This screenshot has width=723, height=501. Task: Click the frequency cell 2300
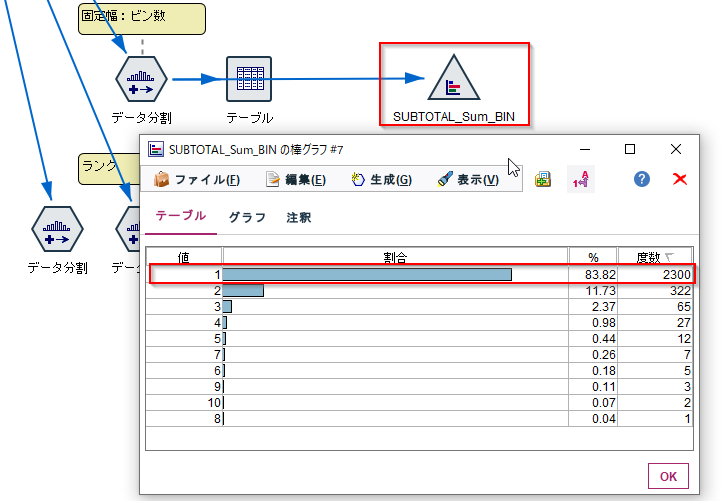coord(655,275)
